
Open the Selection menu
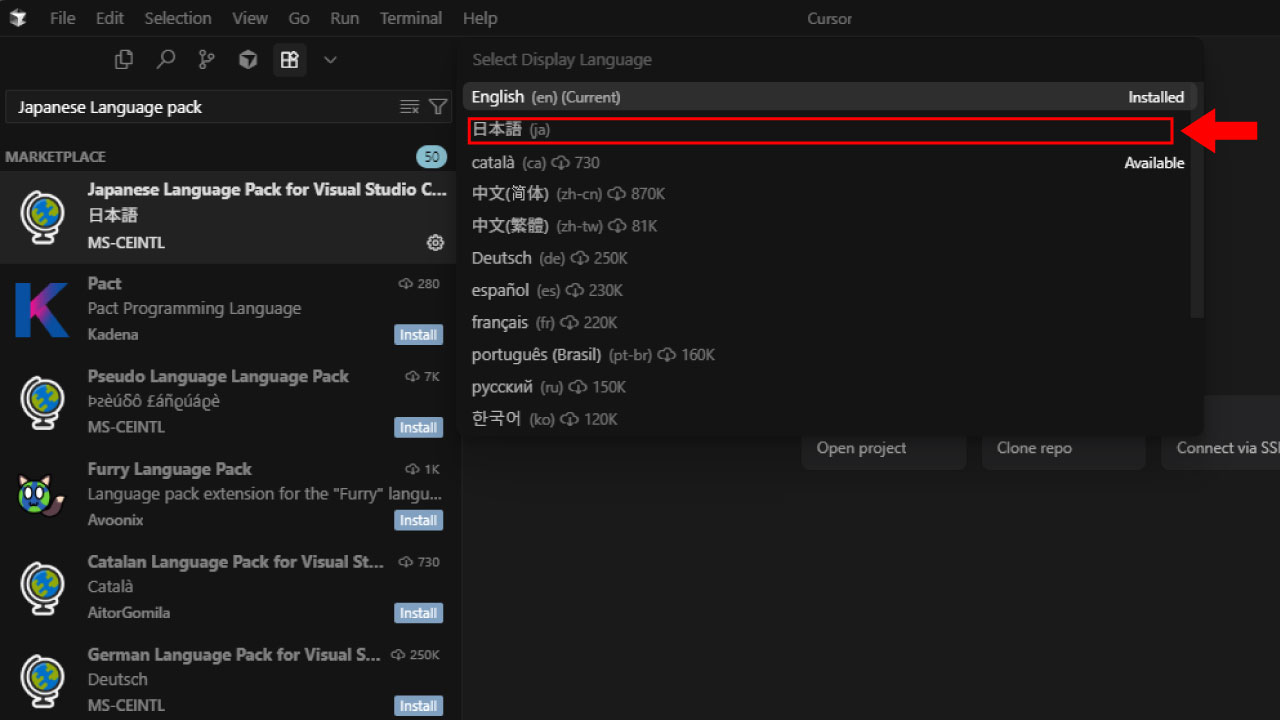click(x=178, y=18)
